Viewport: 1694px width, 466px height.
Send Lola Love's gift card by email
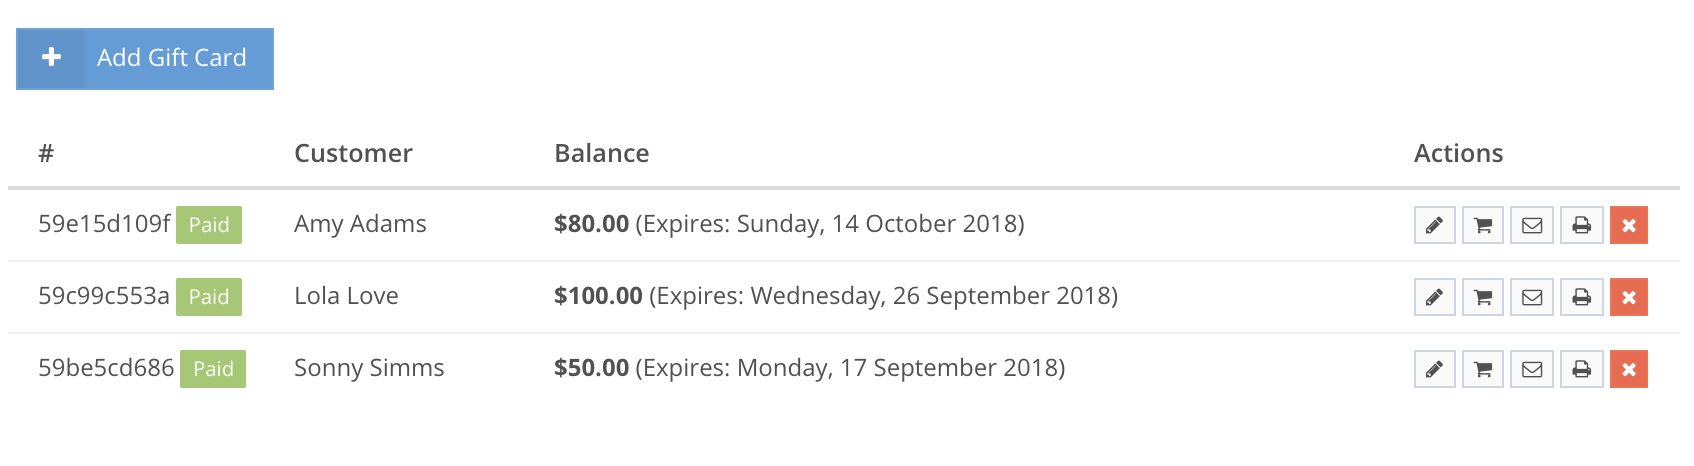coord(1532,297)
